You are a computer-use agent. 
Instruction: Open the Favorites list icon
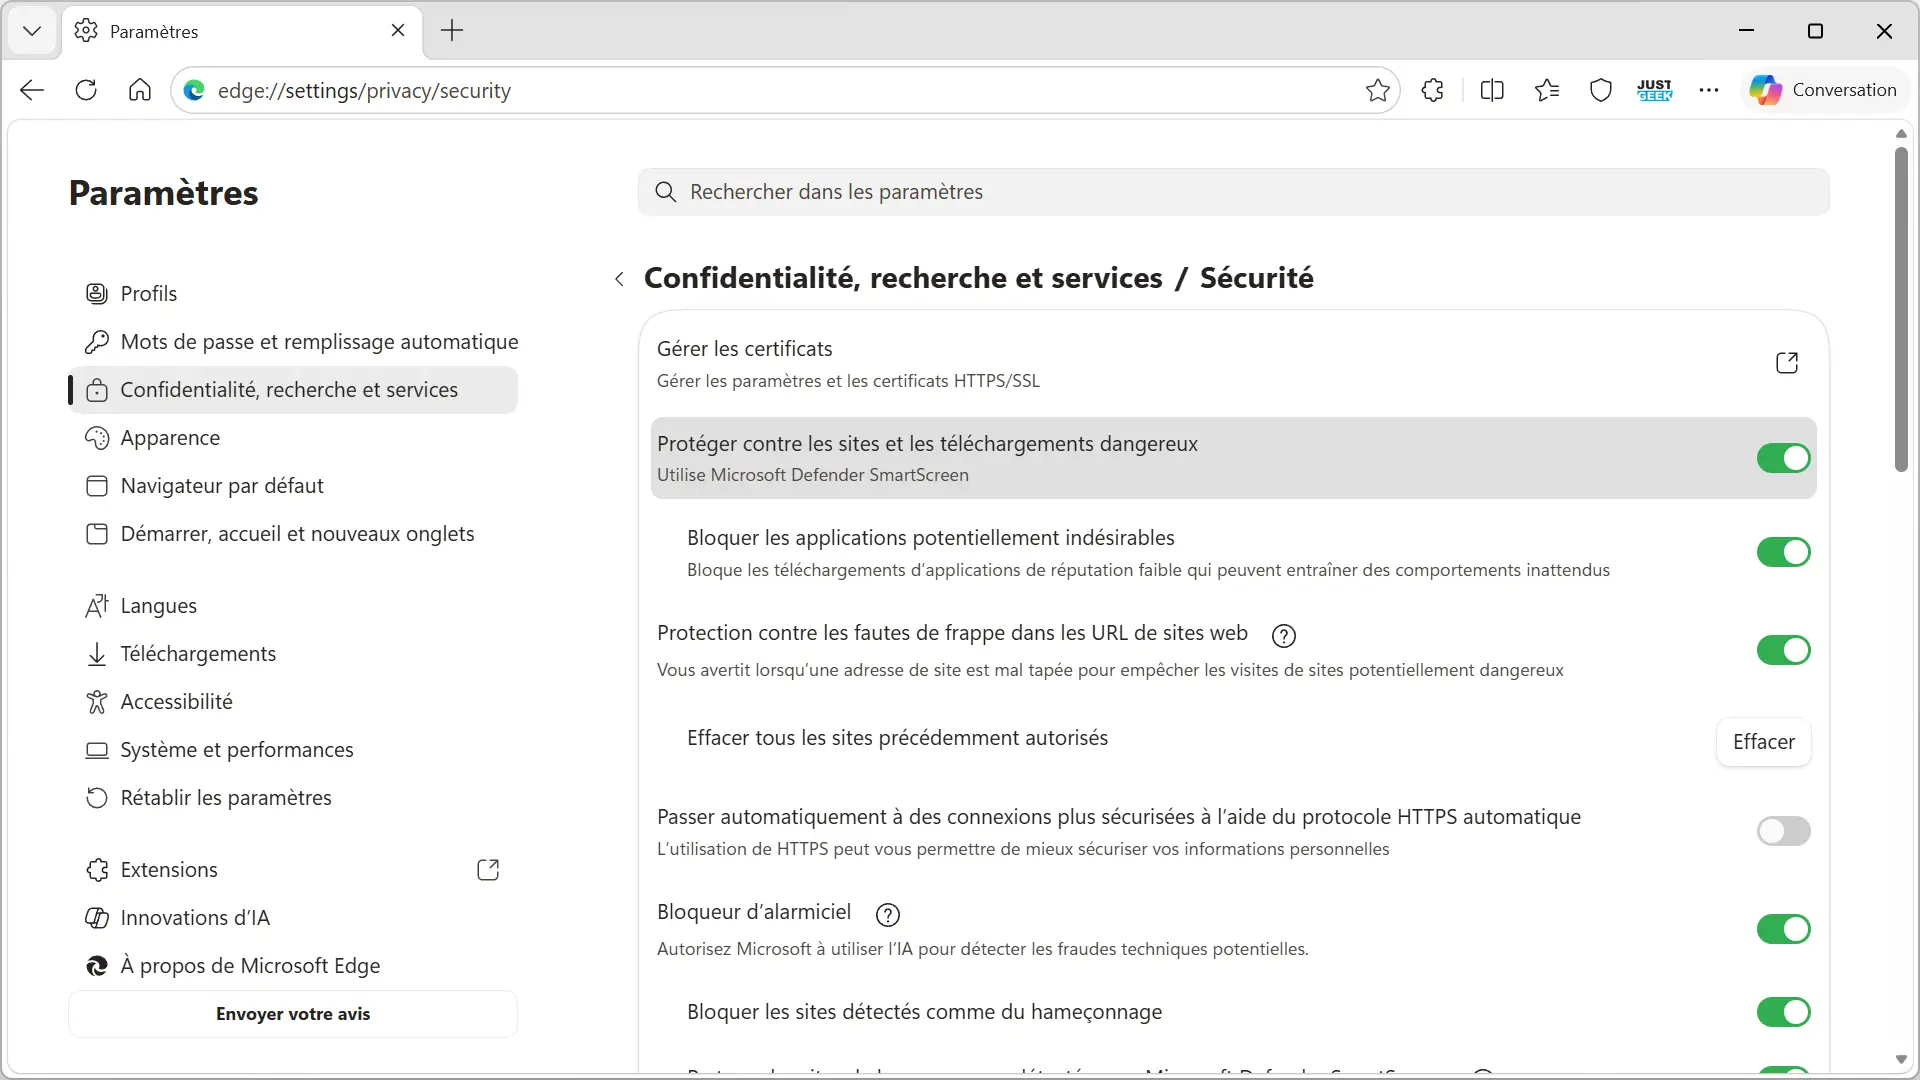(1547, 90)
